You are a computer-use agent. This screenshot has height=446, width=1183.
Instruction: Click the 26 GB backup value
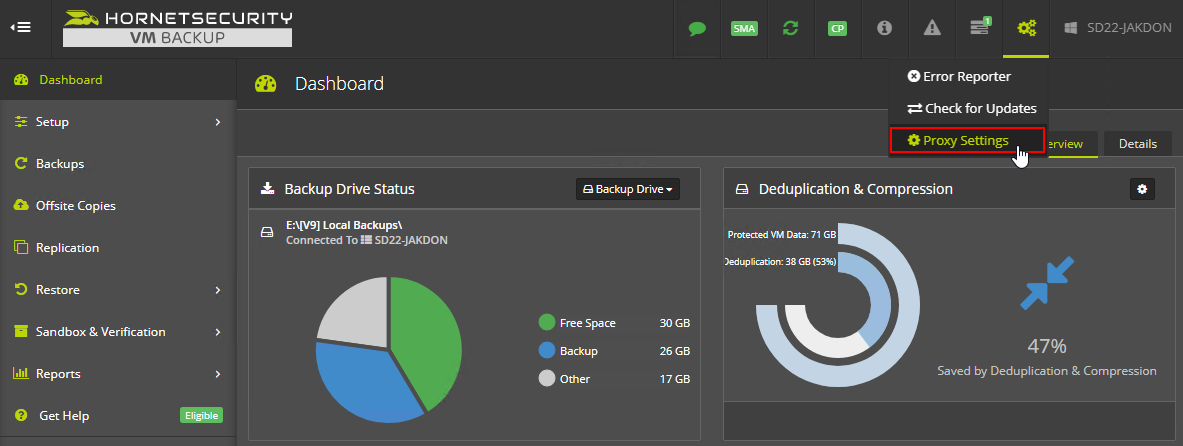674,351
